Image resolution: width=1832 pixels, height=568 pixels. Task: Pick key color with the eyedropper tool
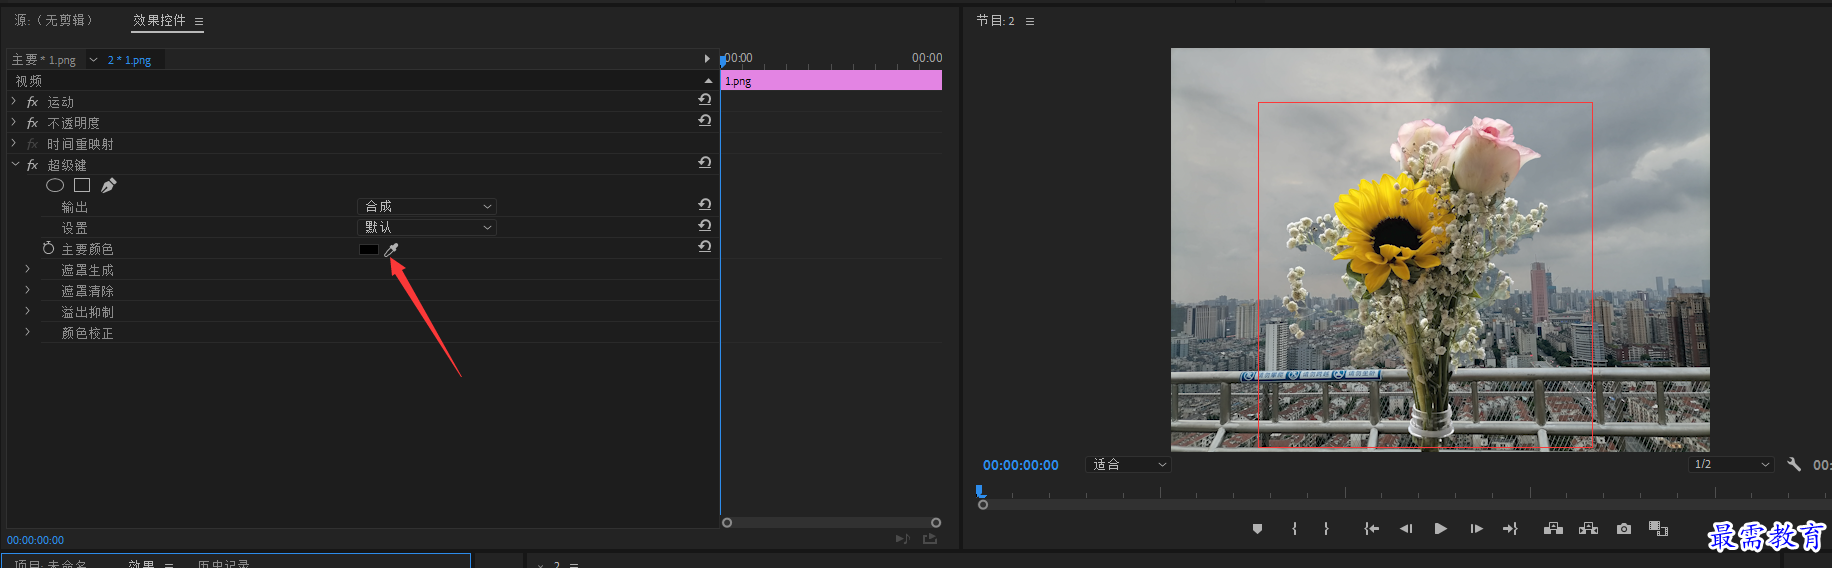391,249
